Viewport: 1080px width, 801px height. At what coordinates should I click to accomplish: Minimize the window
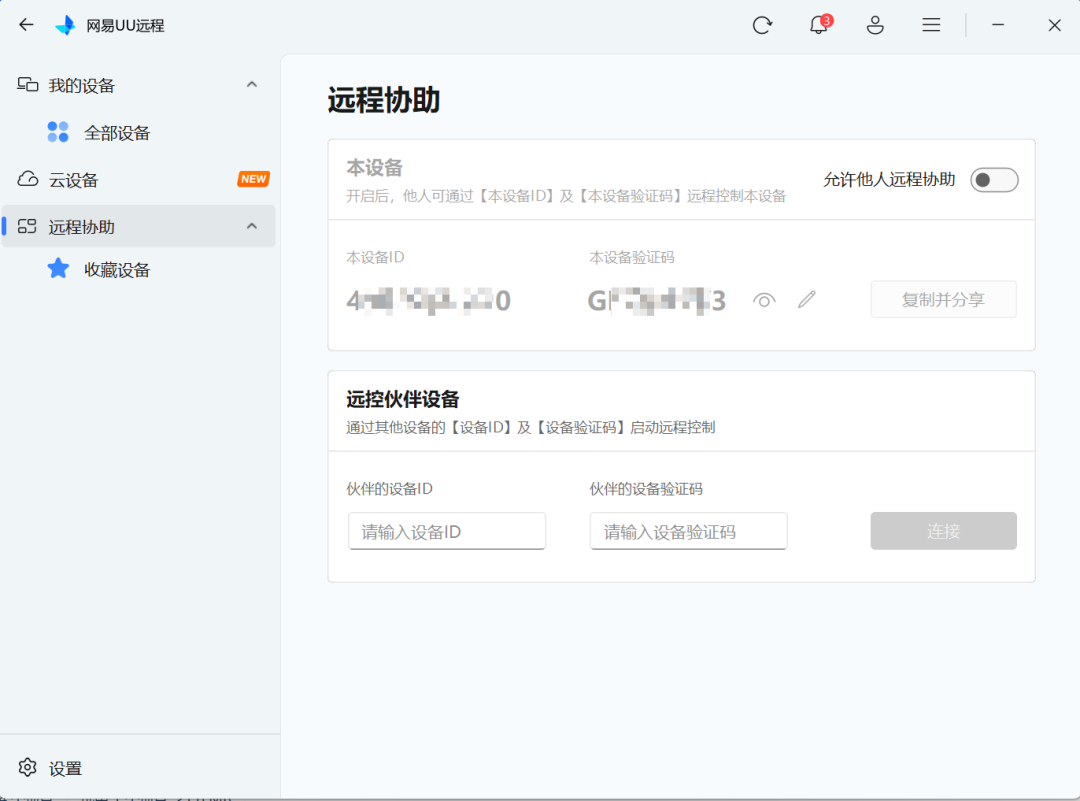(x=998, y=25)
